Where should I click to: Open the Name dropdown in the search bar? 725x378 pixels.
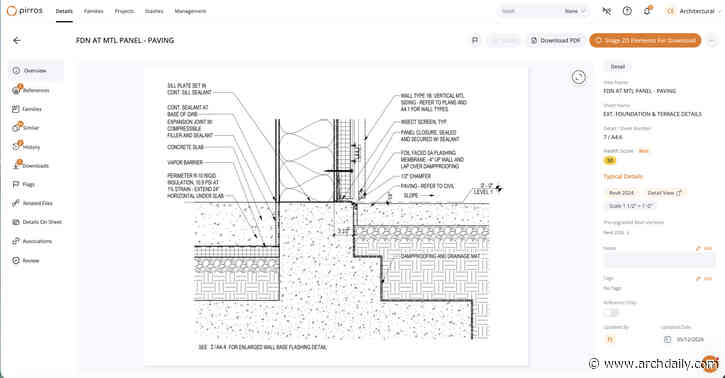pyautogui.click(x=575, y=11)
